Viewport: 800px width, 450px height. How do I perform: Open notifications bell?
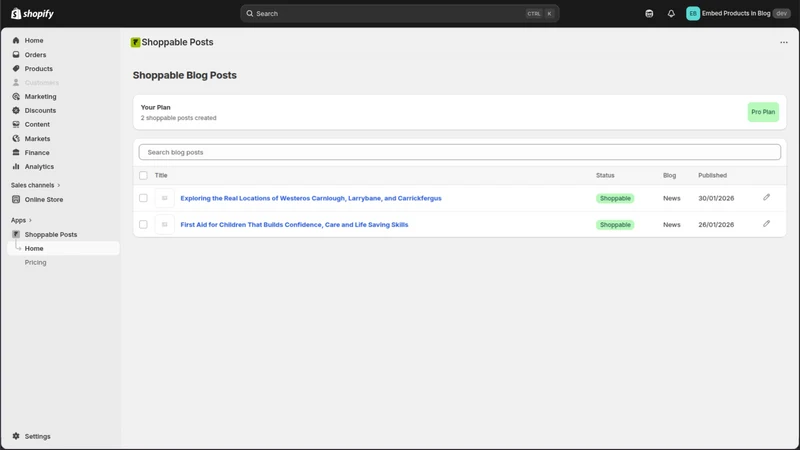point(671,14)
